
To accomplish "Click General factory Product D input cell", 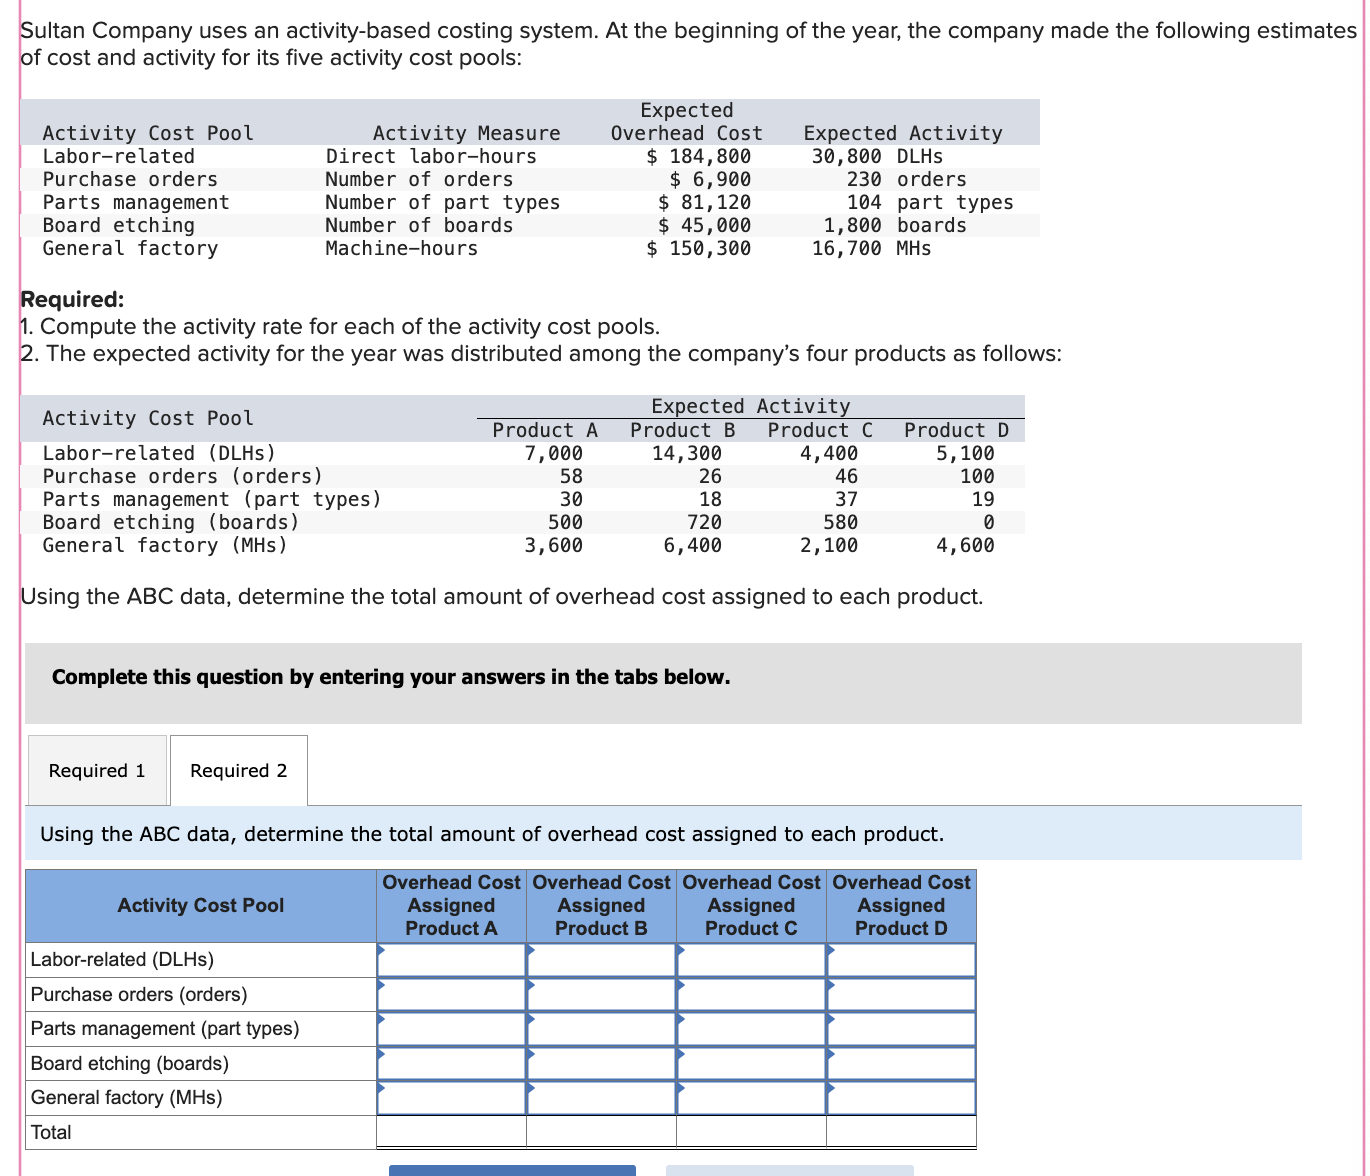I will click(901, 1098).
